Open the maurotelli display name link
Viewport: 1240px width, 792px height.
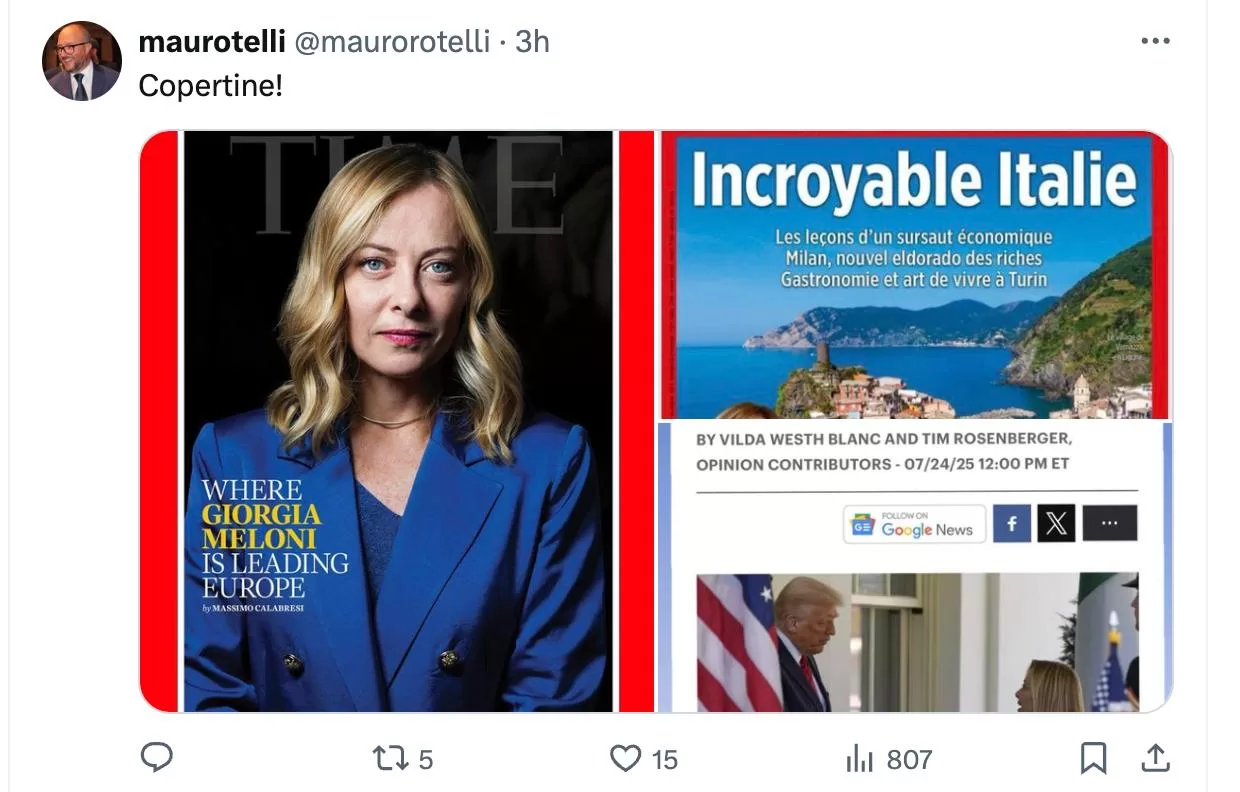(x=210, y=42)
